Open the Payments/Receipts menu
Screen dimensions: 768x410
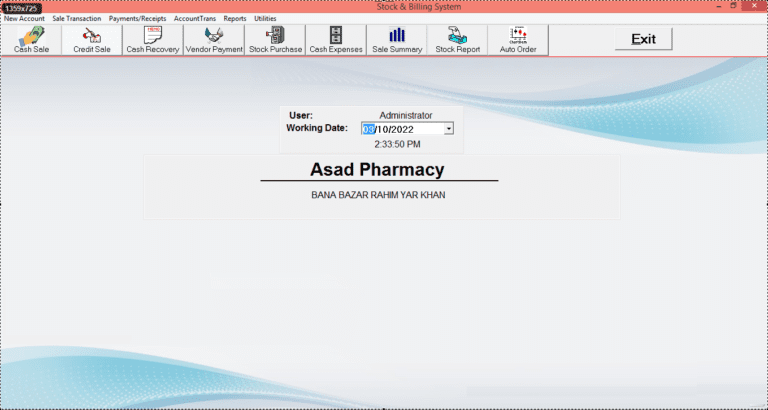pyautogui.click(x=138, y=19)
